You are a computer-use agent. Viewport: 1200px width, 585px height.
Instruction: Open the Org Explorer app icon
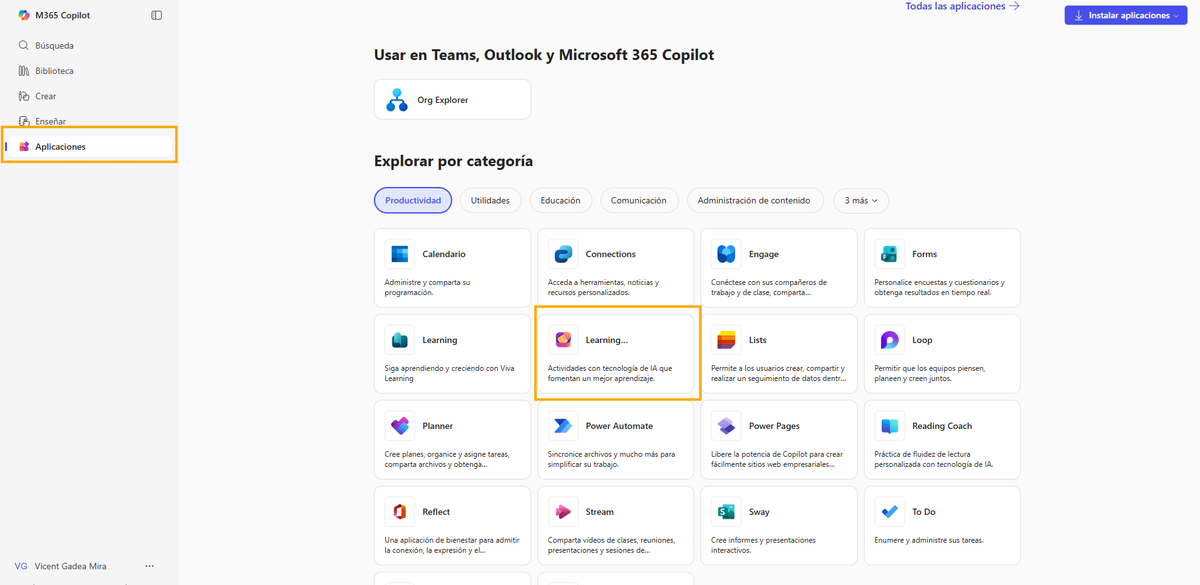pyautogui.click(x=397, y=100)
